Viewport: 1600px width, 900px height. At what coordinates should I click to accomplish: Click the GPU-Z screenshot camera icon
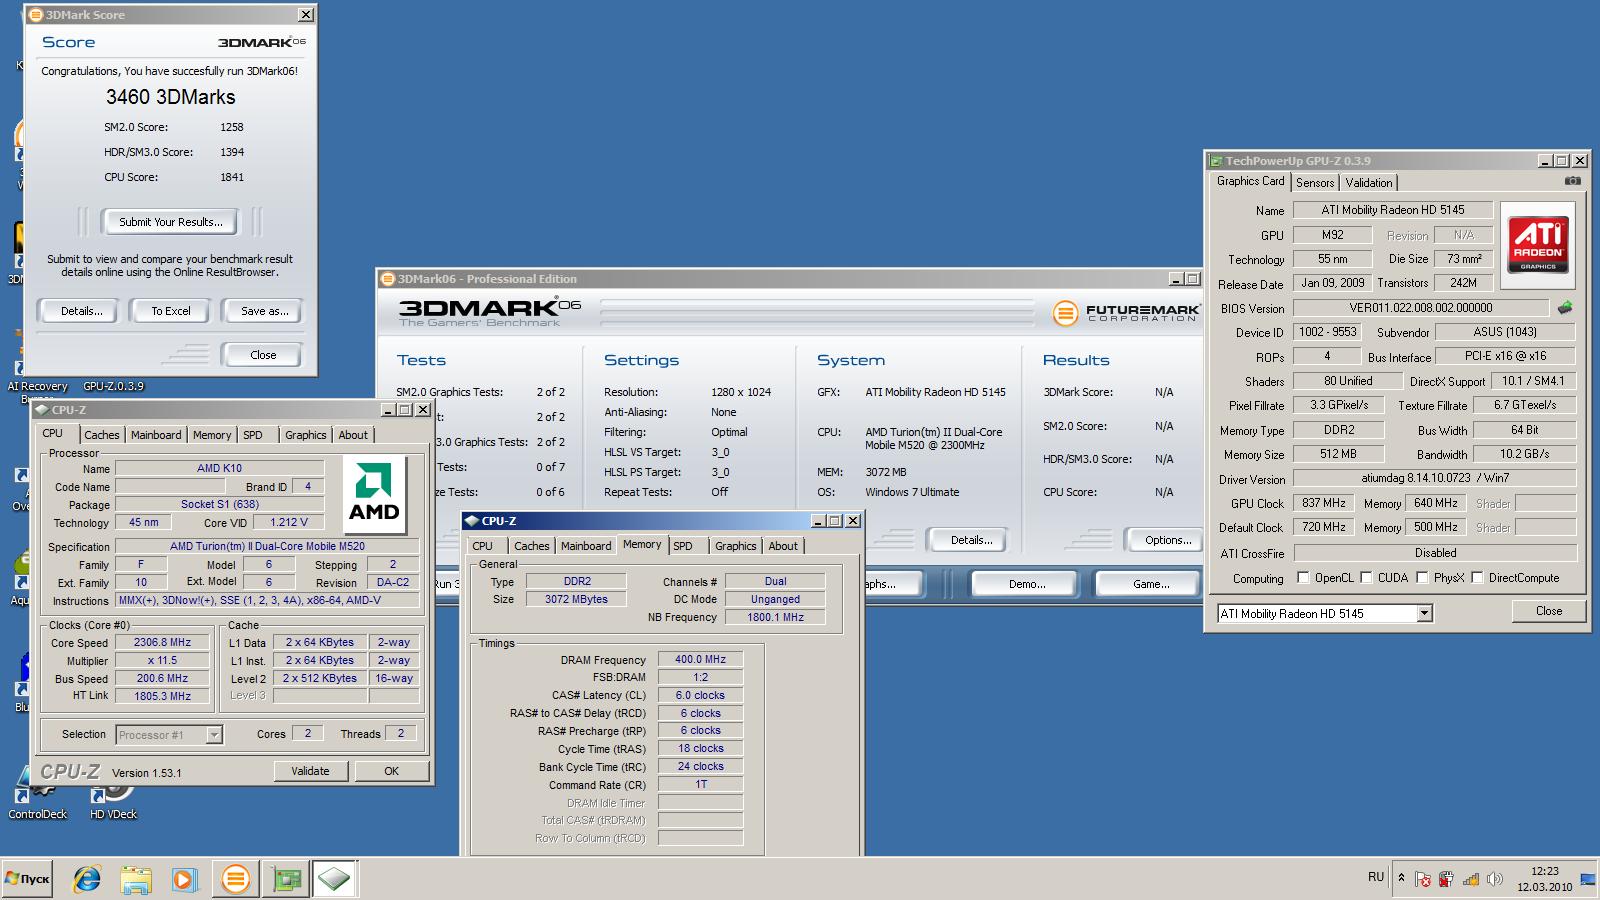[x=1573, y=181]
